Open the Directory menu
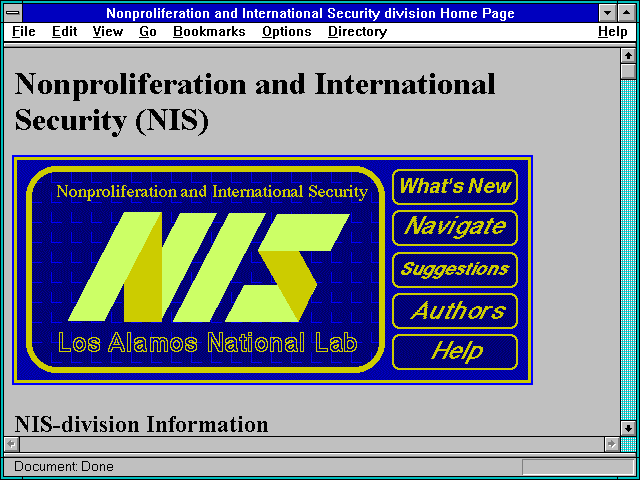640x480 pixels. pyautogui.click(x=358, y=32)
